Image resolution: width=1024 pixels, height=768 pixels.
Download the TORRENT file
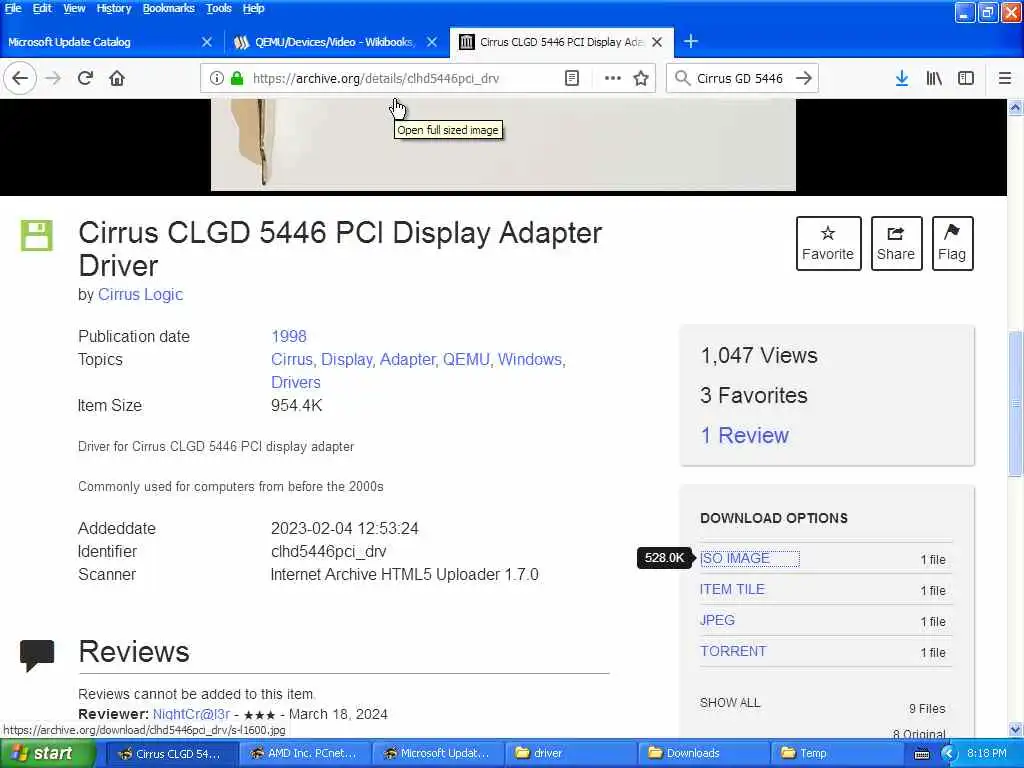click(733, 651)
